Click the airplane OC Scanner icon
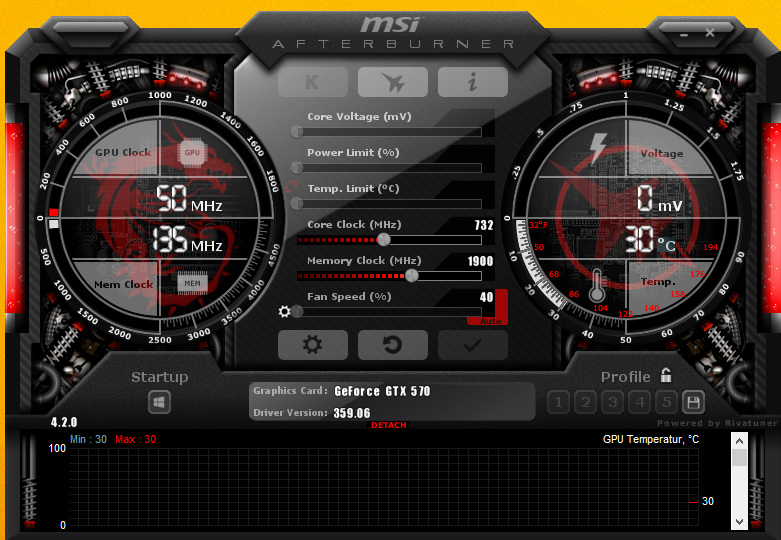 coord(392,82)
